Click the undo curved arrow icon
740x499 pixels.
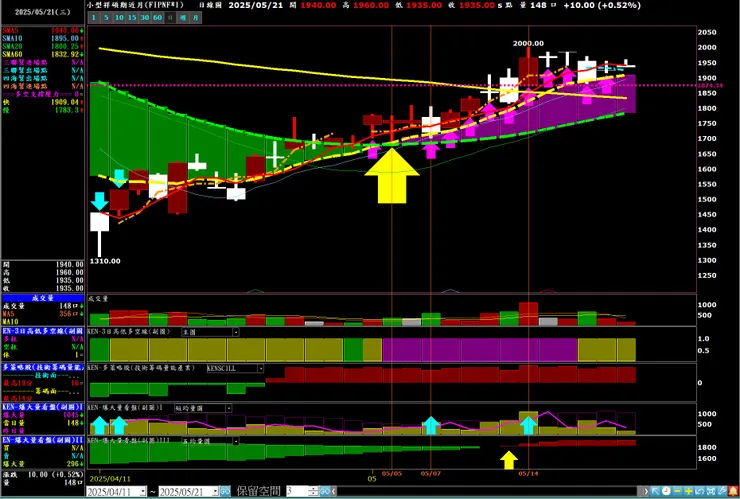(x=699, y=491)
